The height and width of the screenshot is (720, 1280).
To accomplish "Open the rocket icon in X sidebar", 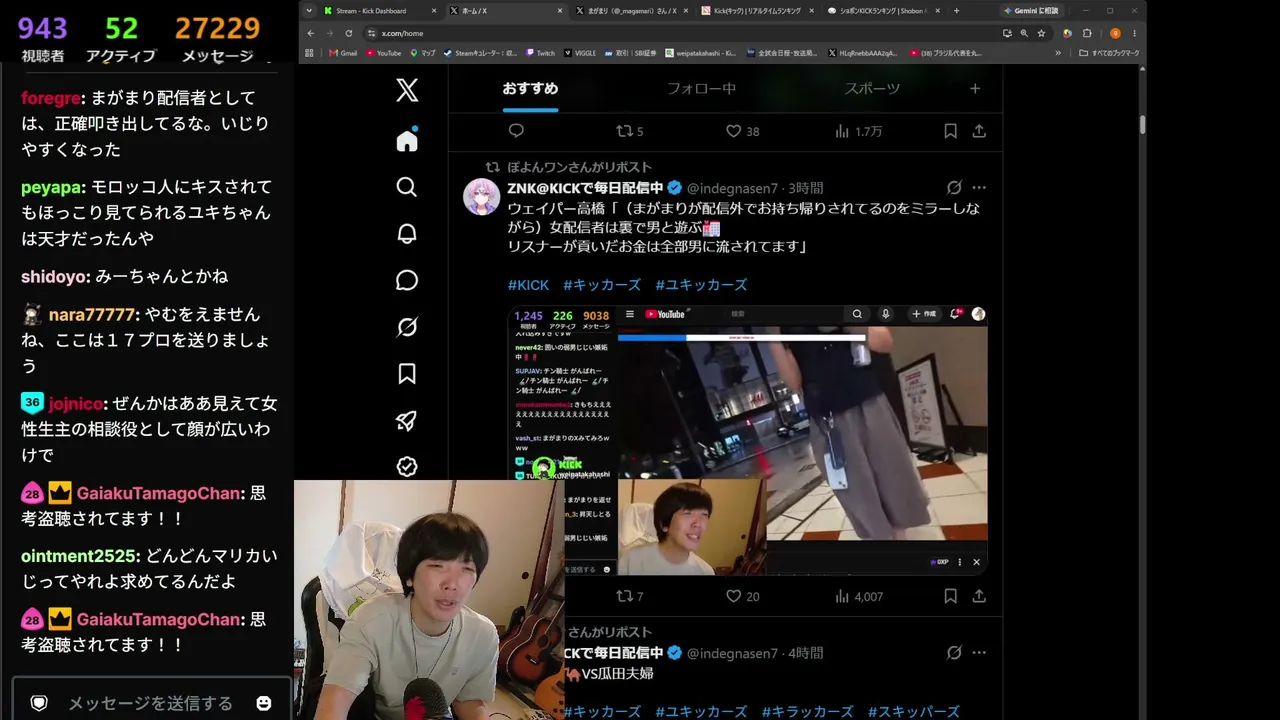I will coord(407,420).
